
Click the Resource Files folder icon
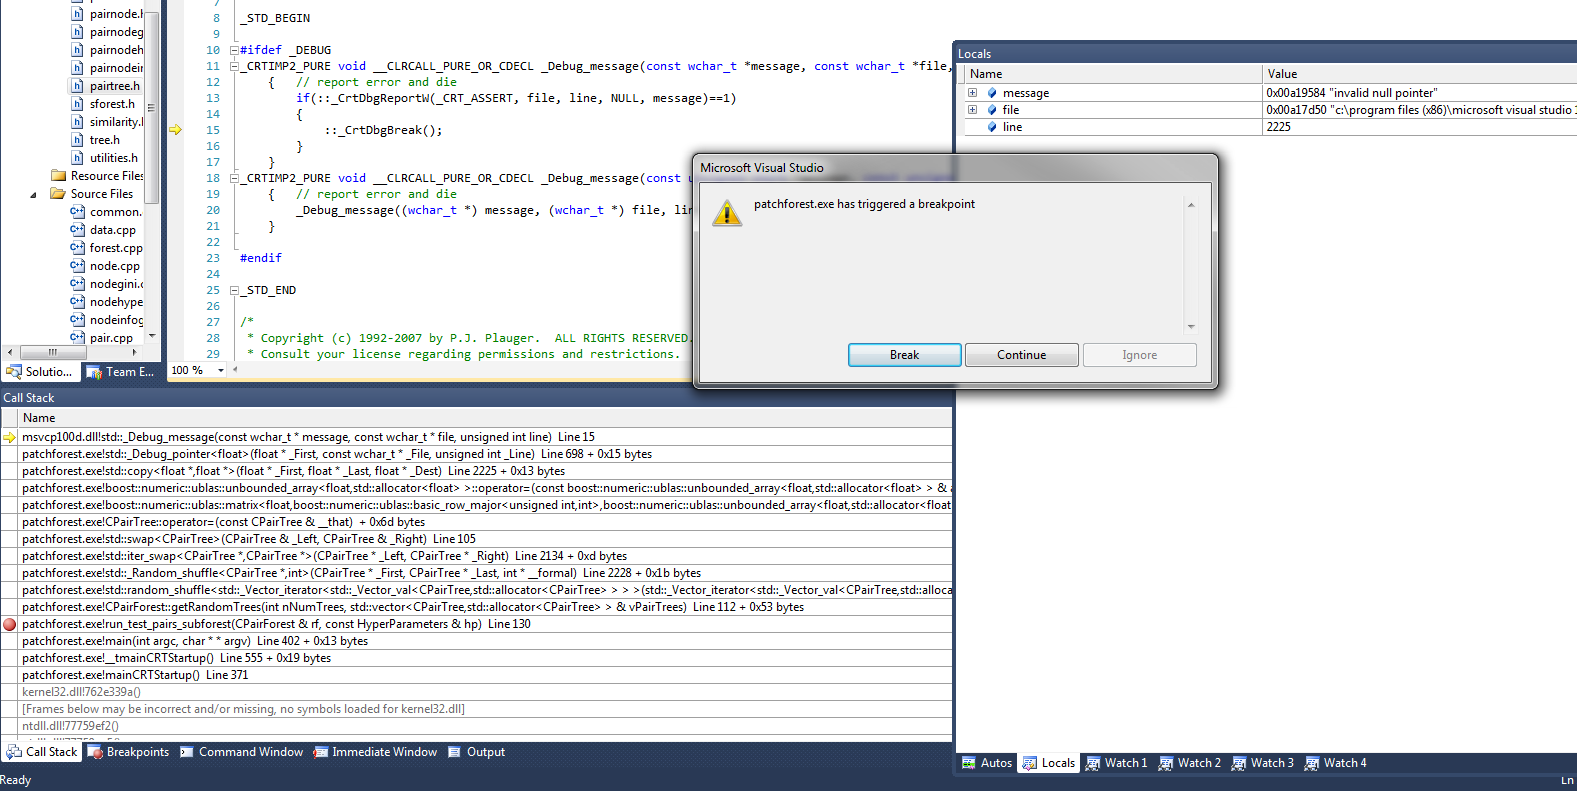point(58,176)
